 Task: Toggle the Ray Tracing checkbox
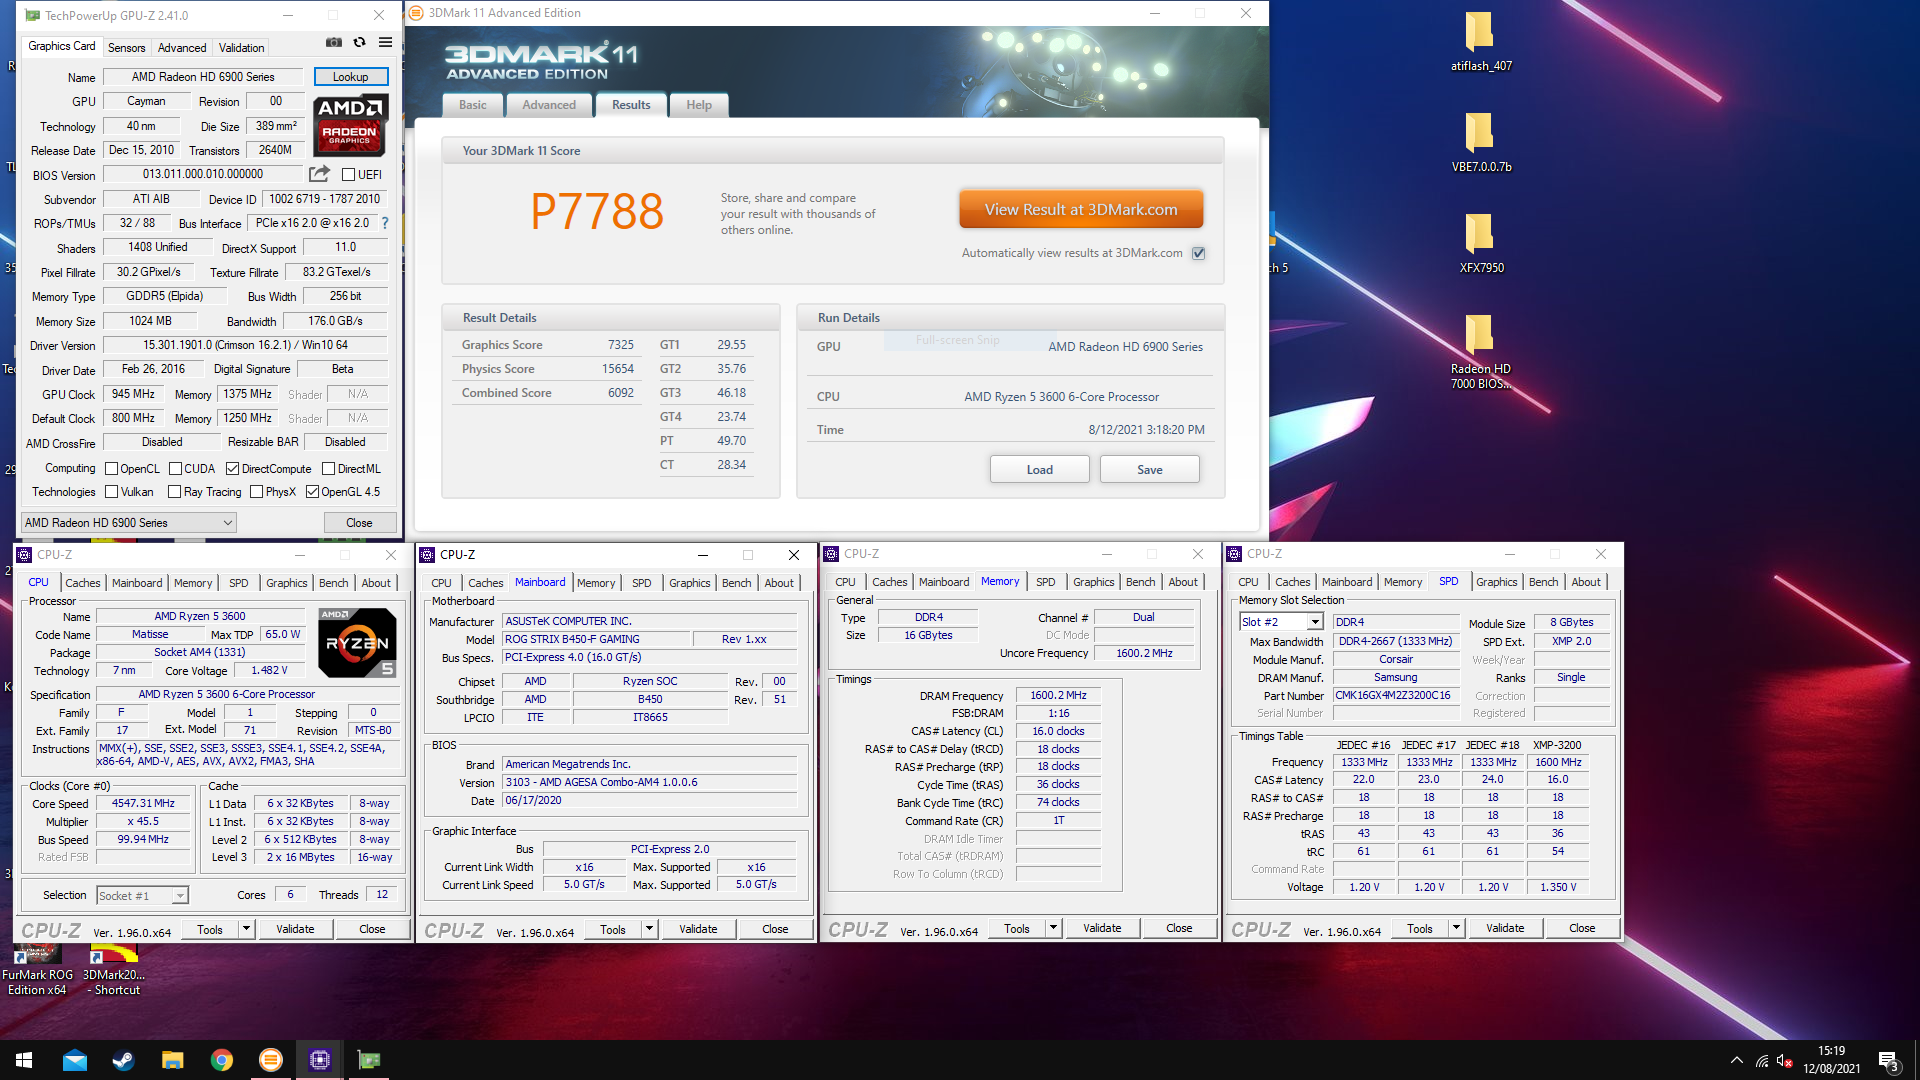tap(175, 492)
